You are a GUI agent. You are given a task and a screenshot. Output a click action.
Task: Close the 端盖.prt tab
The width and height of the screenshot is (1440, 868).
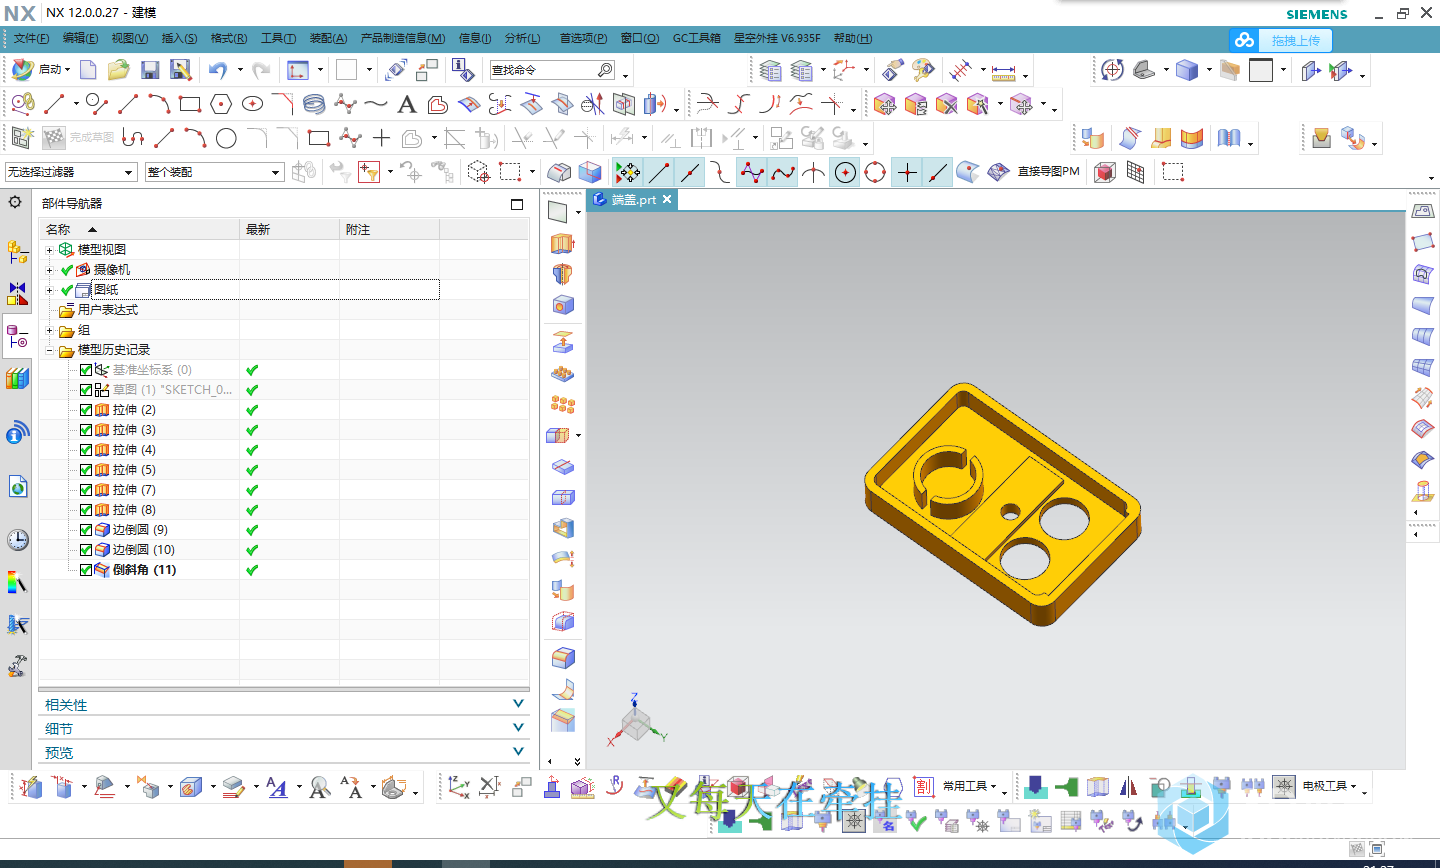tap(667, 199)
